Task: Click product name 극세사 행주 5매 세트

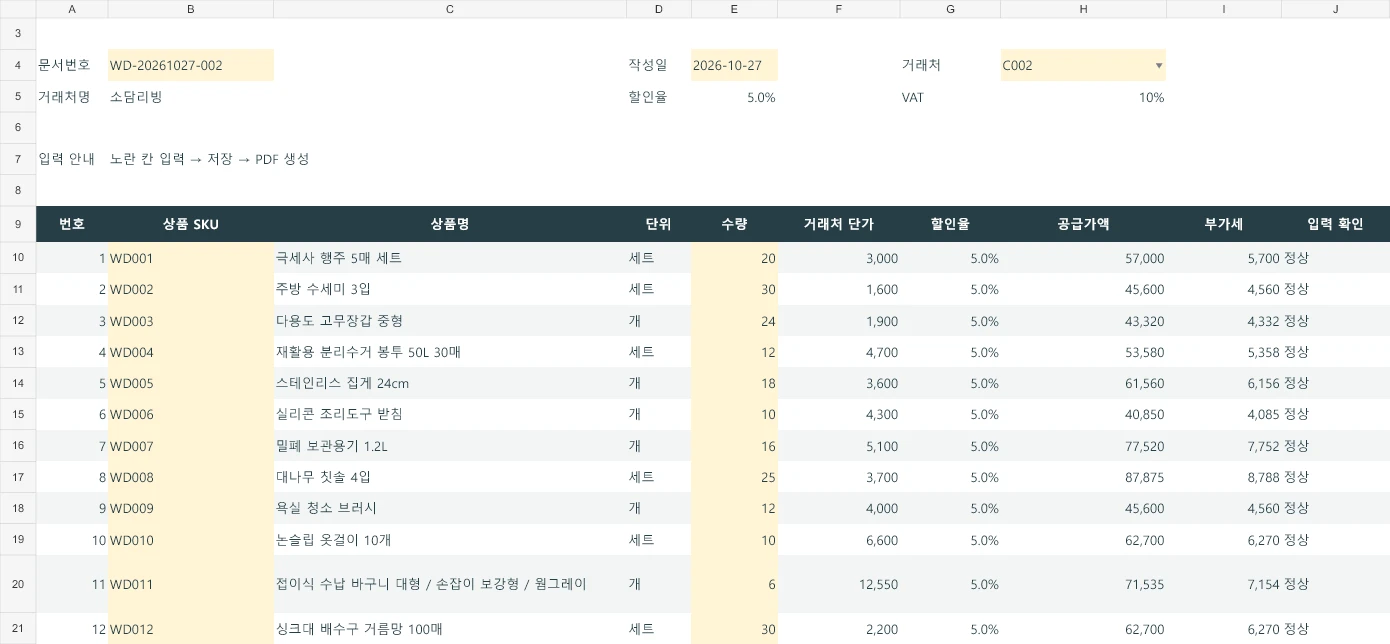Action: coord(339,258)
